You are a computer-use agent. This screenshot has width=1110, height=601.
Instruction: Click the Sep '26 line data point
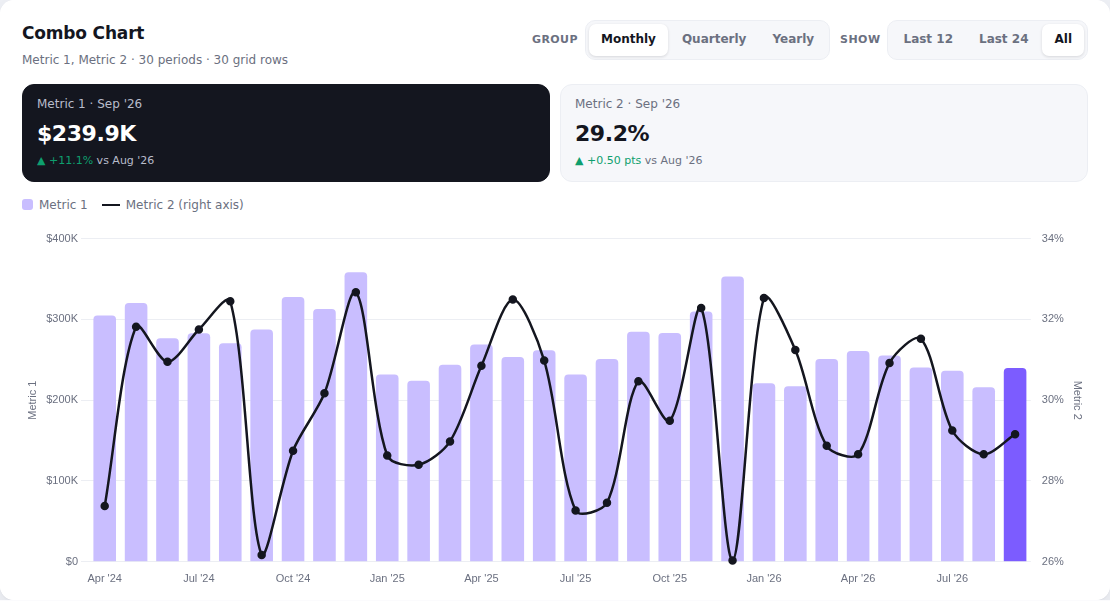point(1015,435)
